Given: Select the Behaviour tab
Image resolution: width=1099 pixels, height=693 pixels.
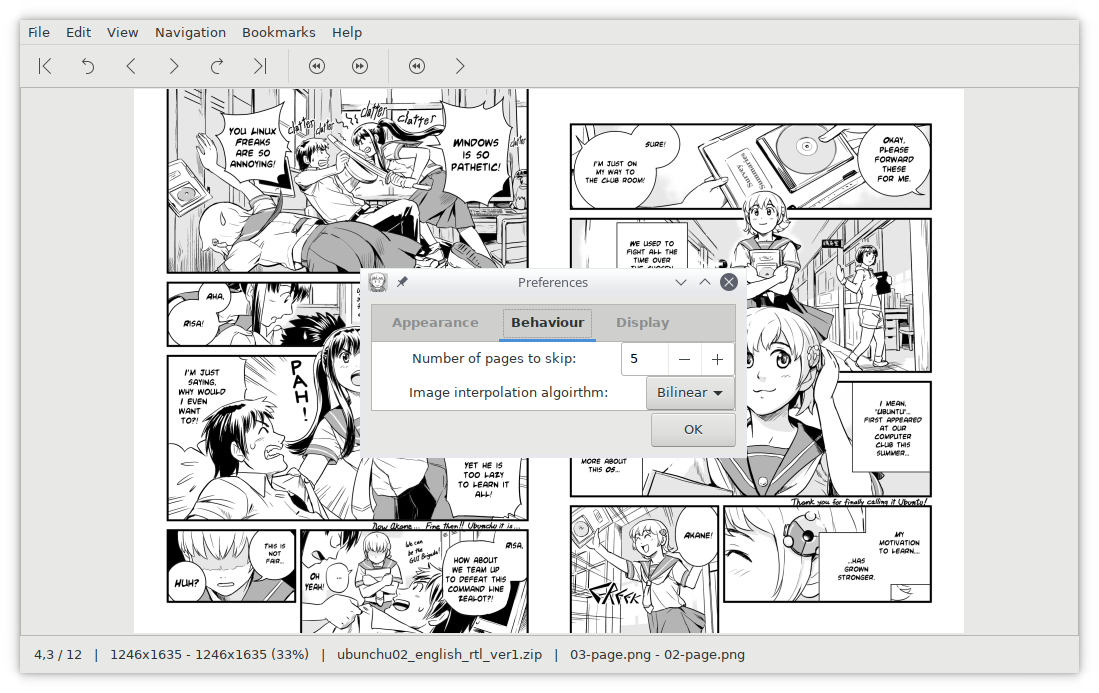Looking at the screenshot, I should pyautogui.click(x=547, y=323).
